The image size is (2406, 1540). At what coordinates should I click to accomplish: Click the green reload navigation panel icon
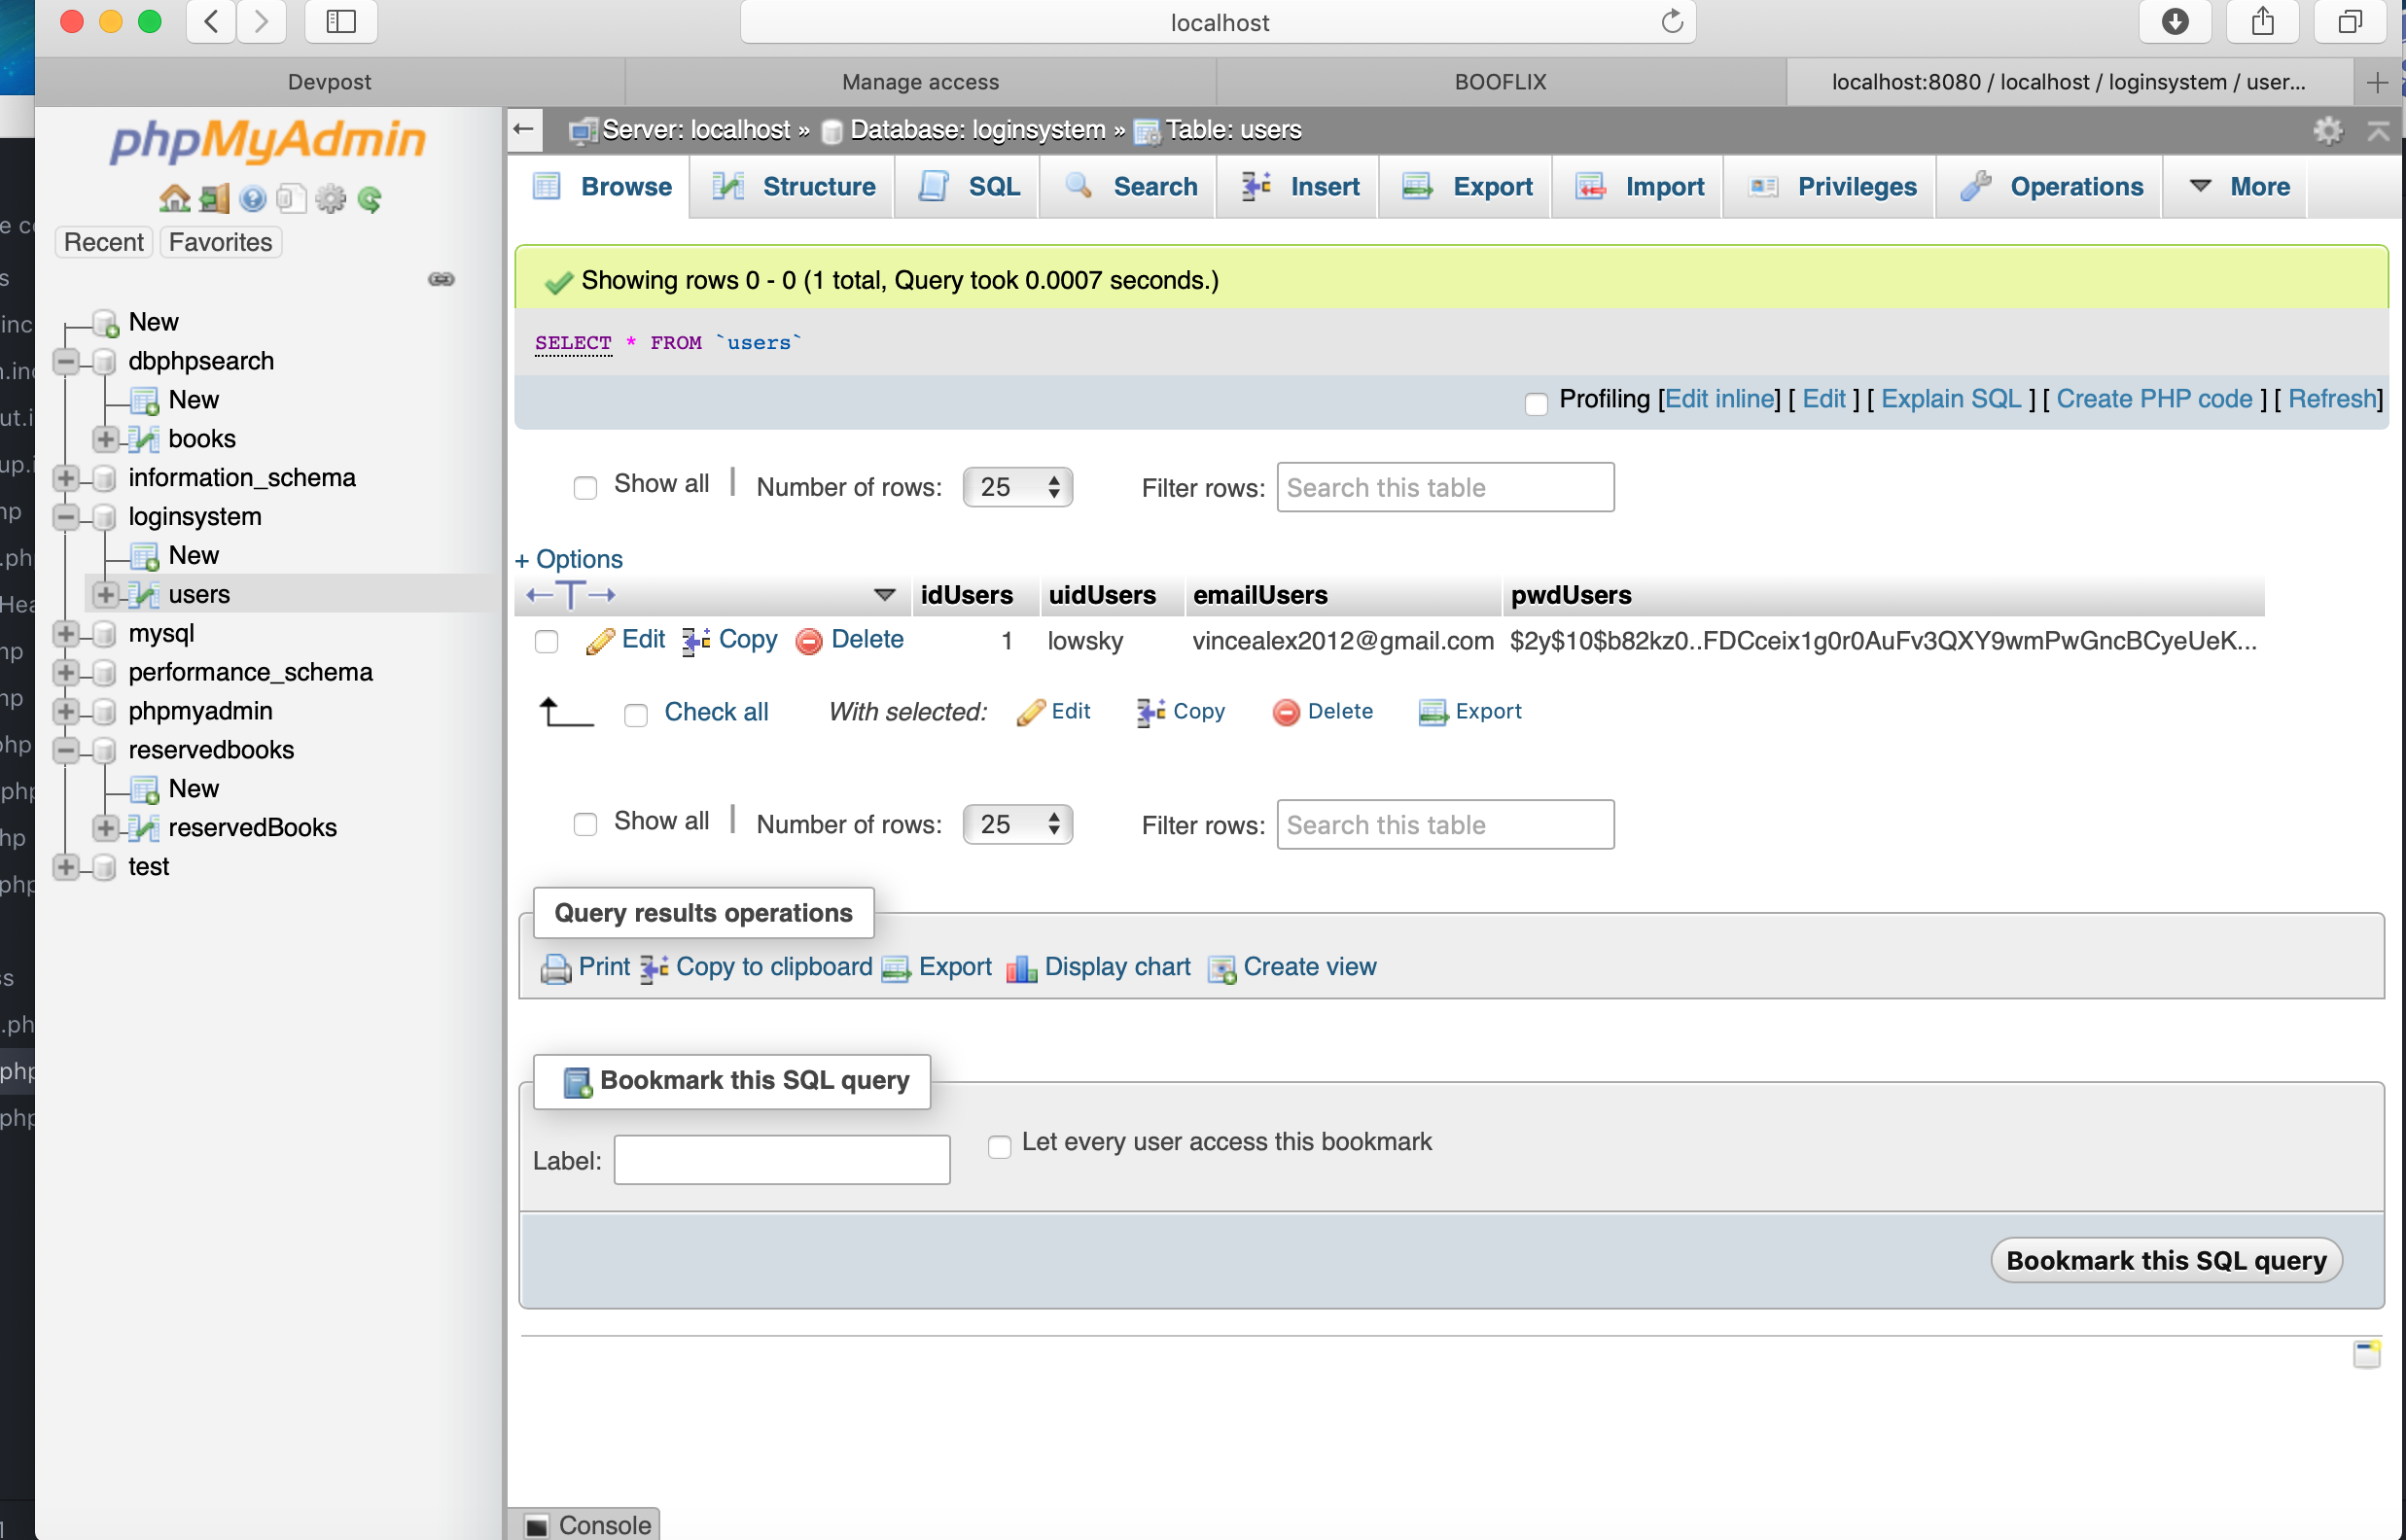point(370,199)
